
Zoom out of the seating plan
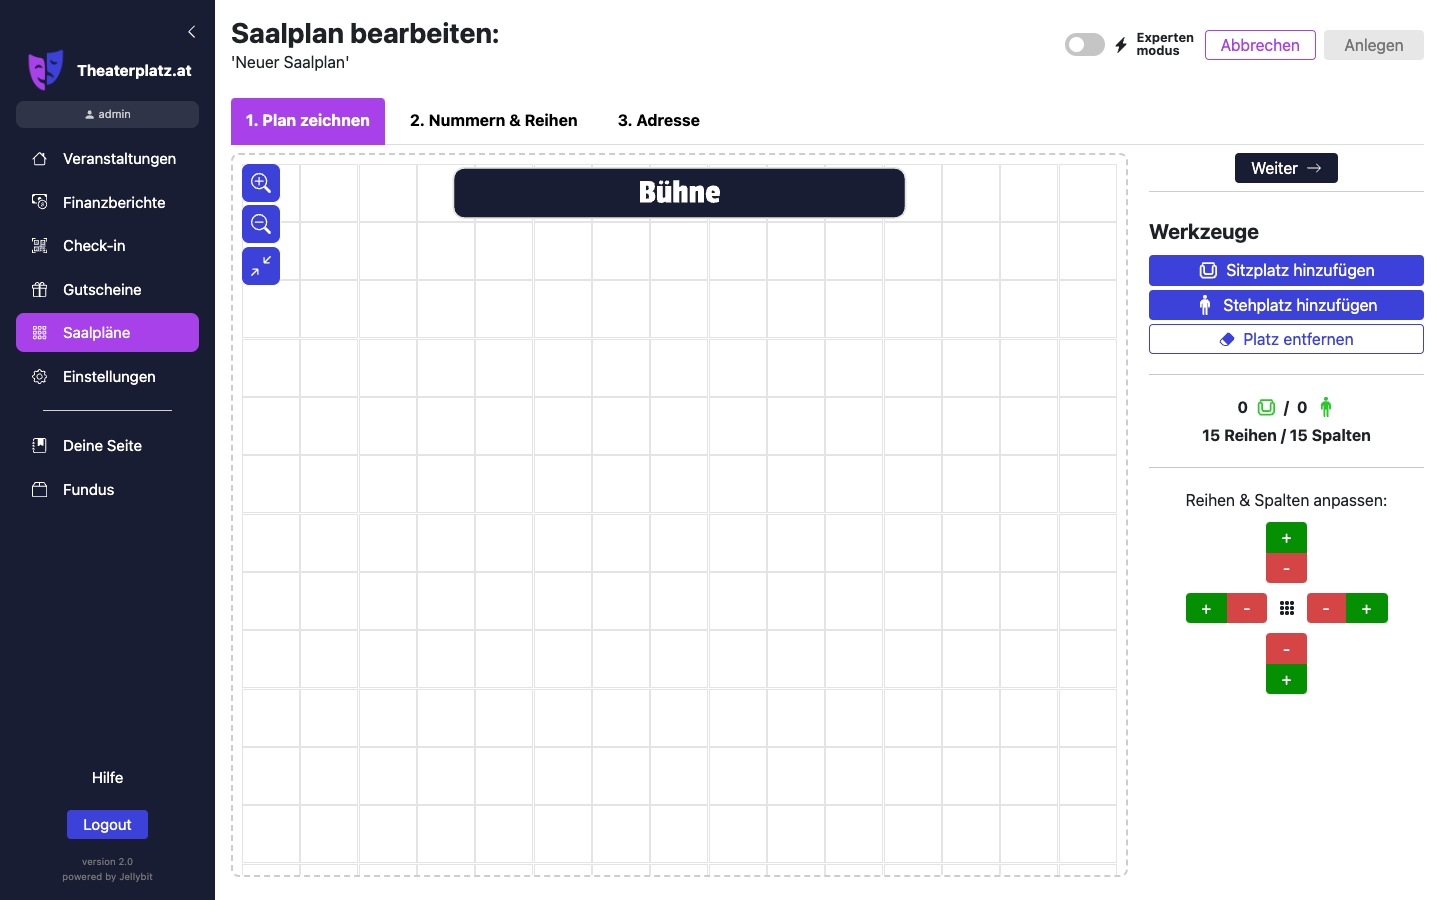[x=261, y=224]
